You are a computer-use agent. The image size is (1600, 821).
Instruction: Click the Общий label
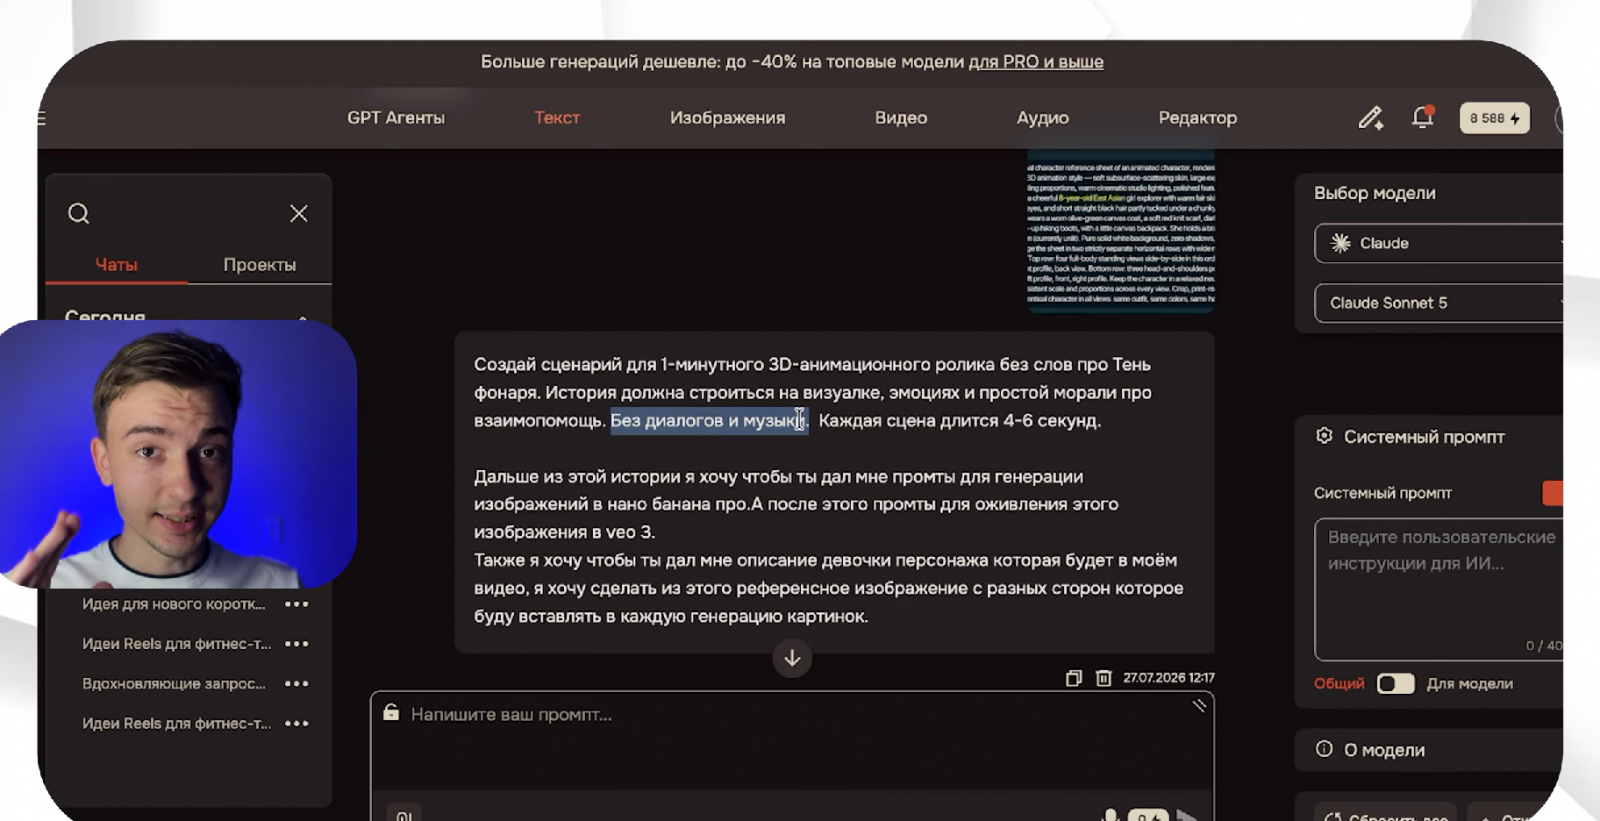1339,684
